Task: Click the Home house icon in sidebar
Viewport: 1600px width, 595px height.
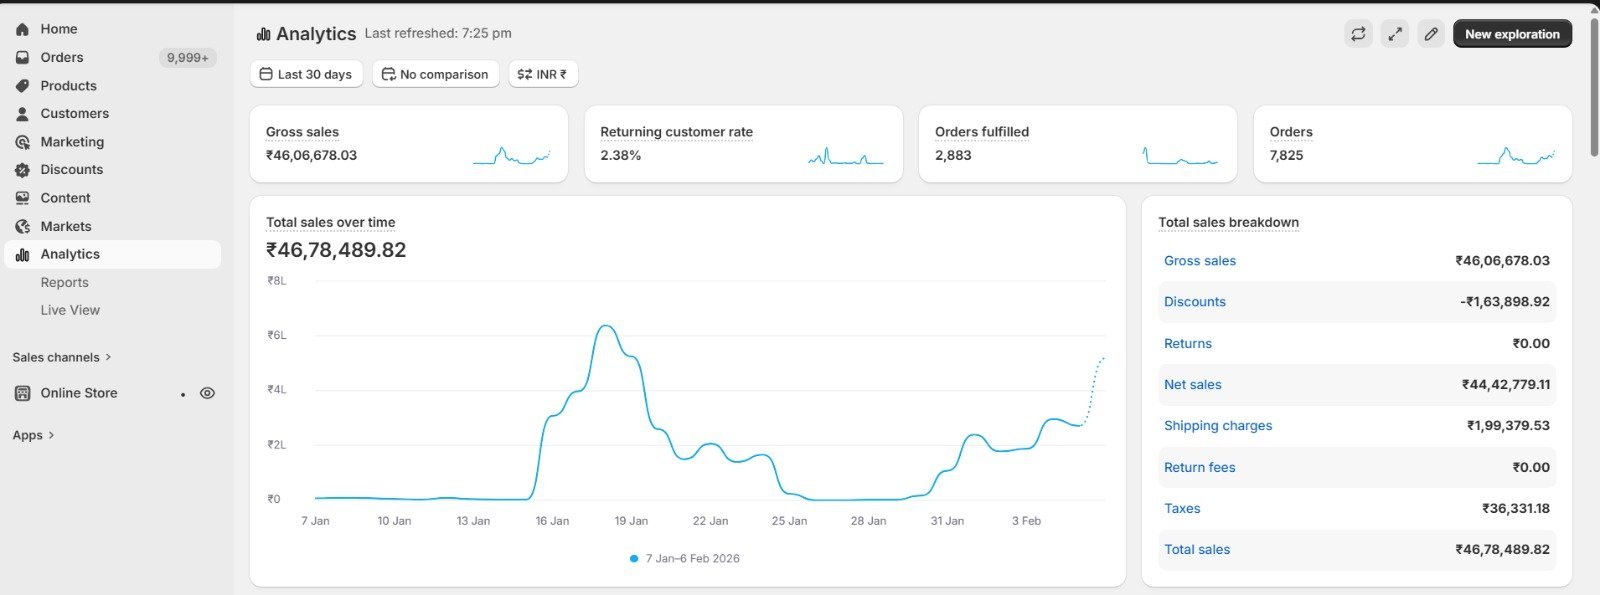Action: tap(22, 29)
